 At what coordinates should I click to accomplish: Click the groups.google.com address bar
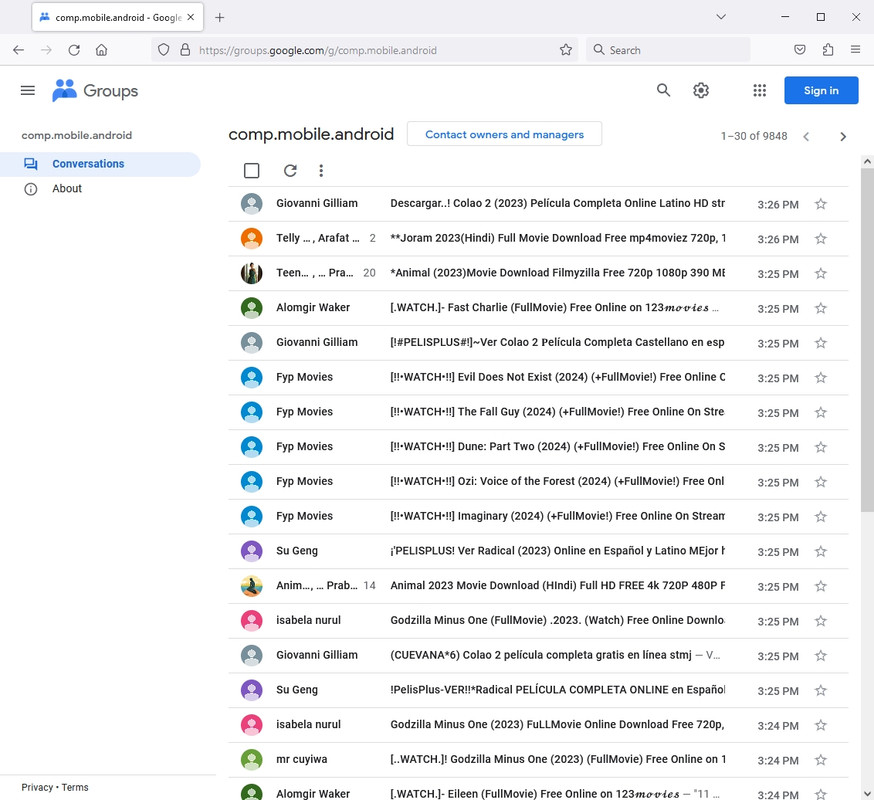tap(365, 50)
